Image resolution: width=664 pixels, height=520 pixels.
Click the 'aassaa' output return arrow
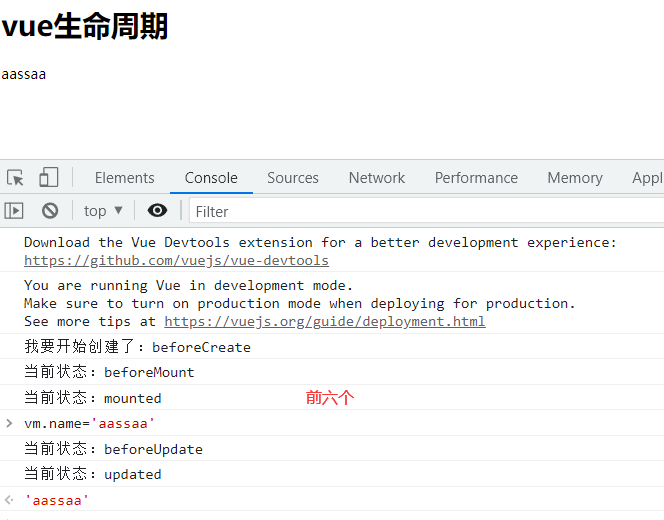click(9, 500)
